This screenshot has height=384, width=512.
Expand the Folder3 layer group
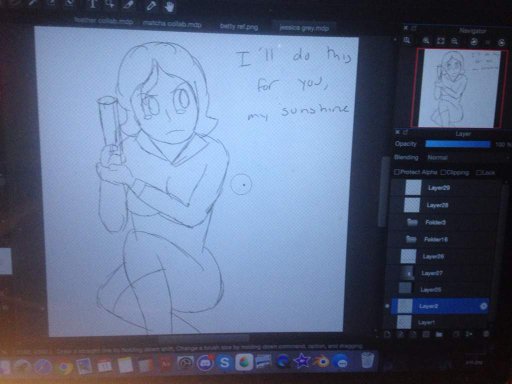click(412, 222)
